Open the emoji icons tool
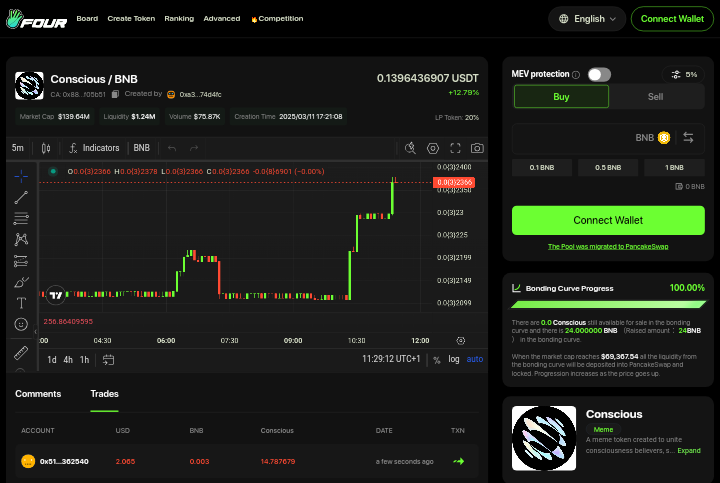The height and width of the screenshot is (483, 720). point(21,324)
